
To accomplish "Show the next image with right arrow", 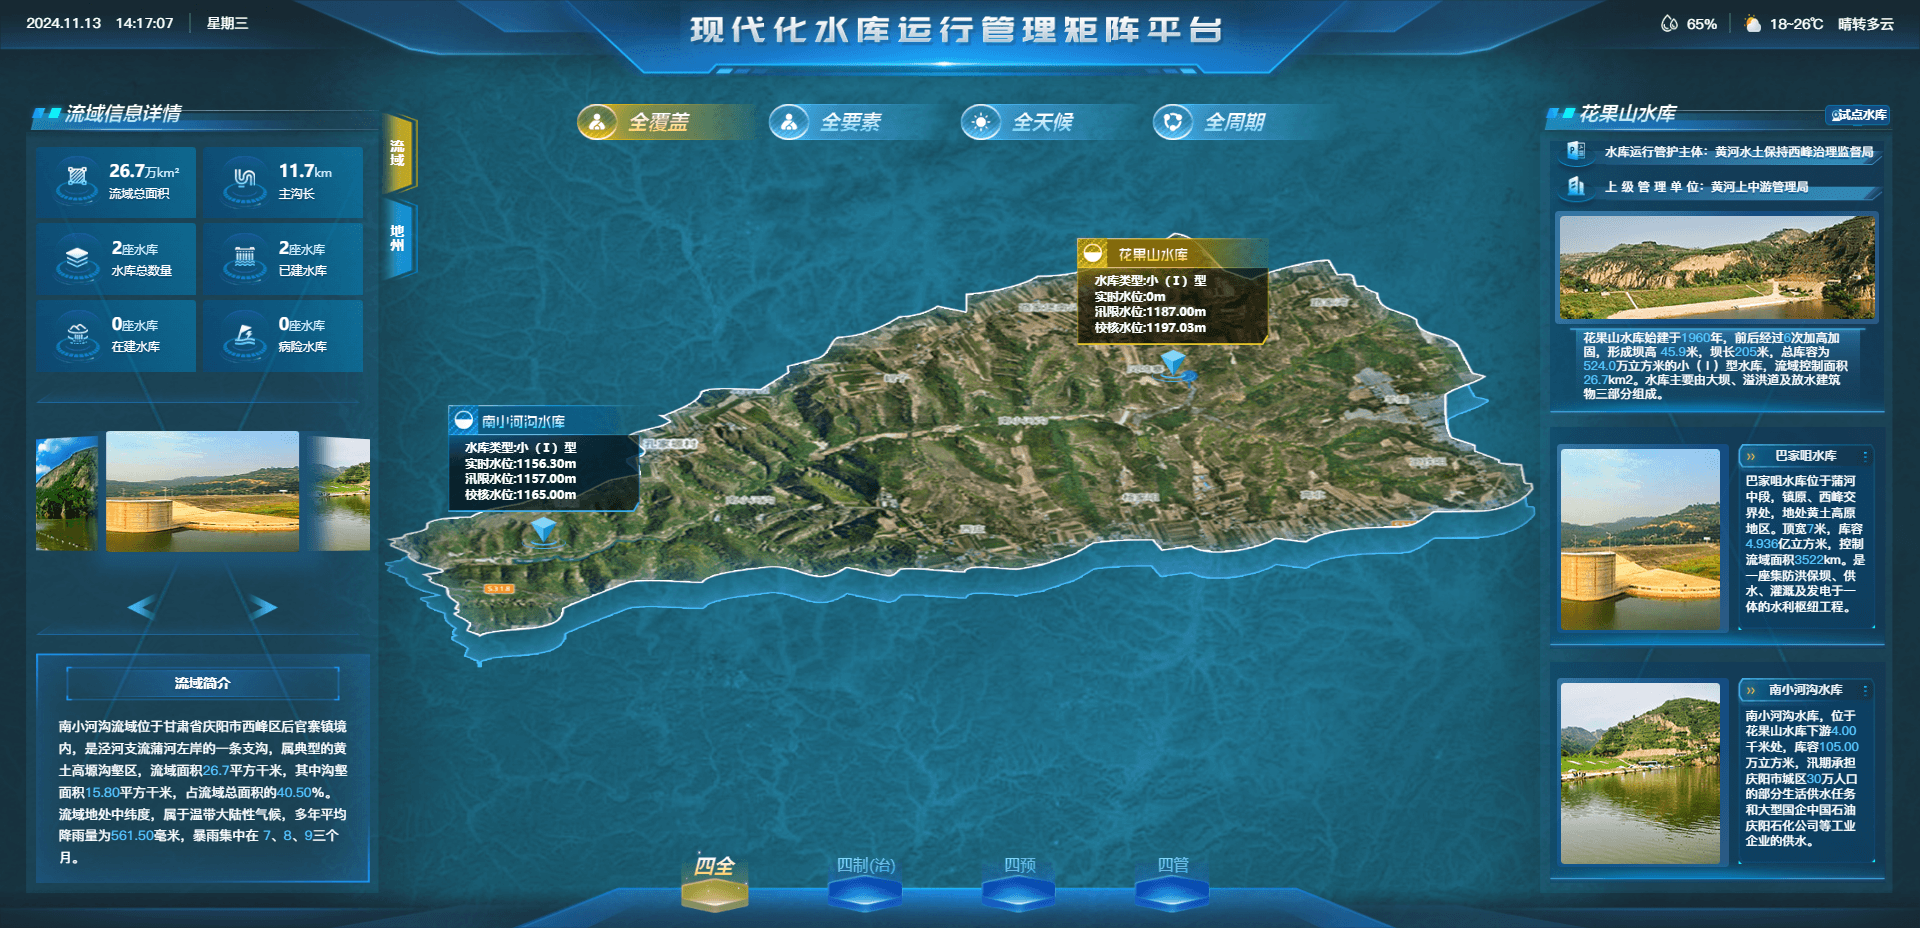I will tap(263, 607).
